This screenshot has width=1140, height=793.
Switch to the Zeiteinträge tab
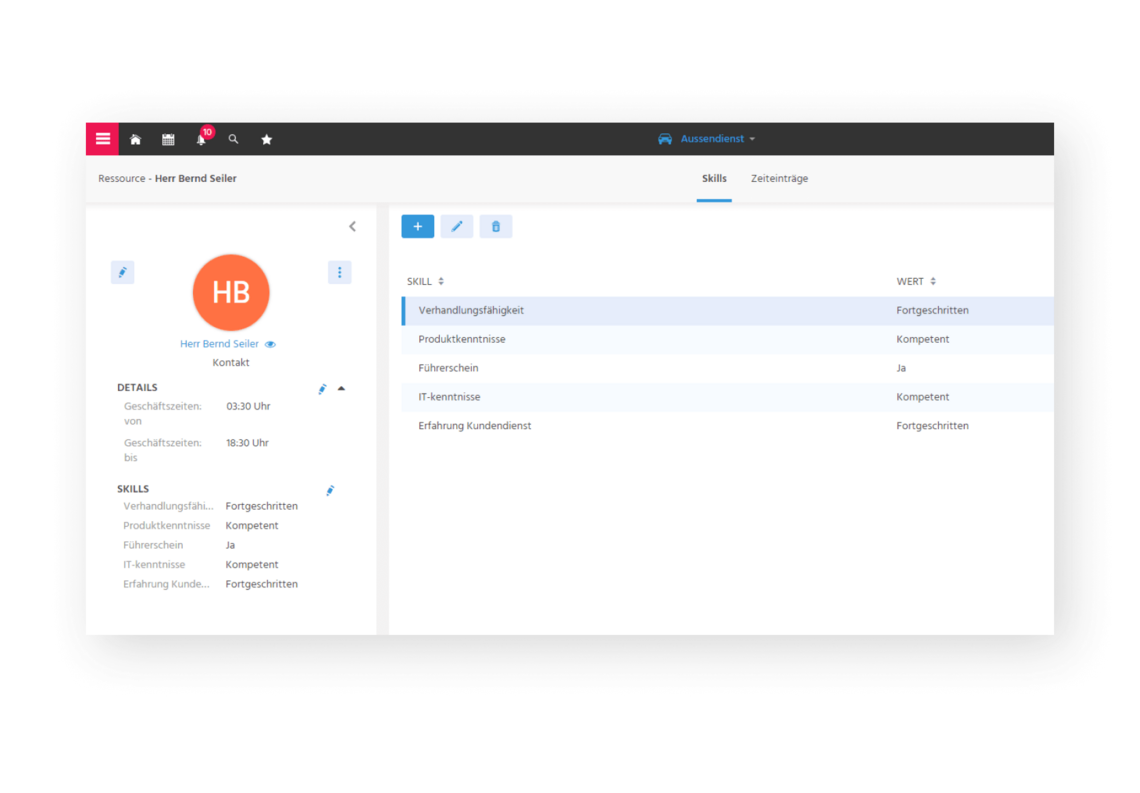[x=779, y=179]
